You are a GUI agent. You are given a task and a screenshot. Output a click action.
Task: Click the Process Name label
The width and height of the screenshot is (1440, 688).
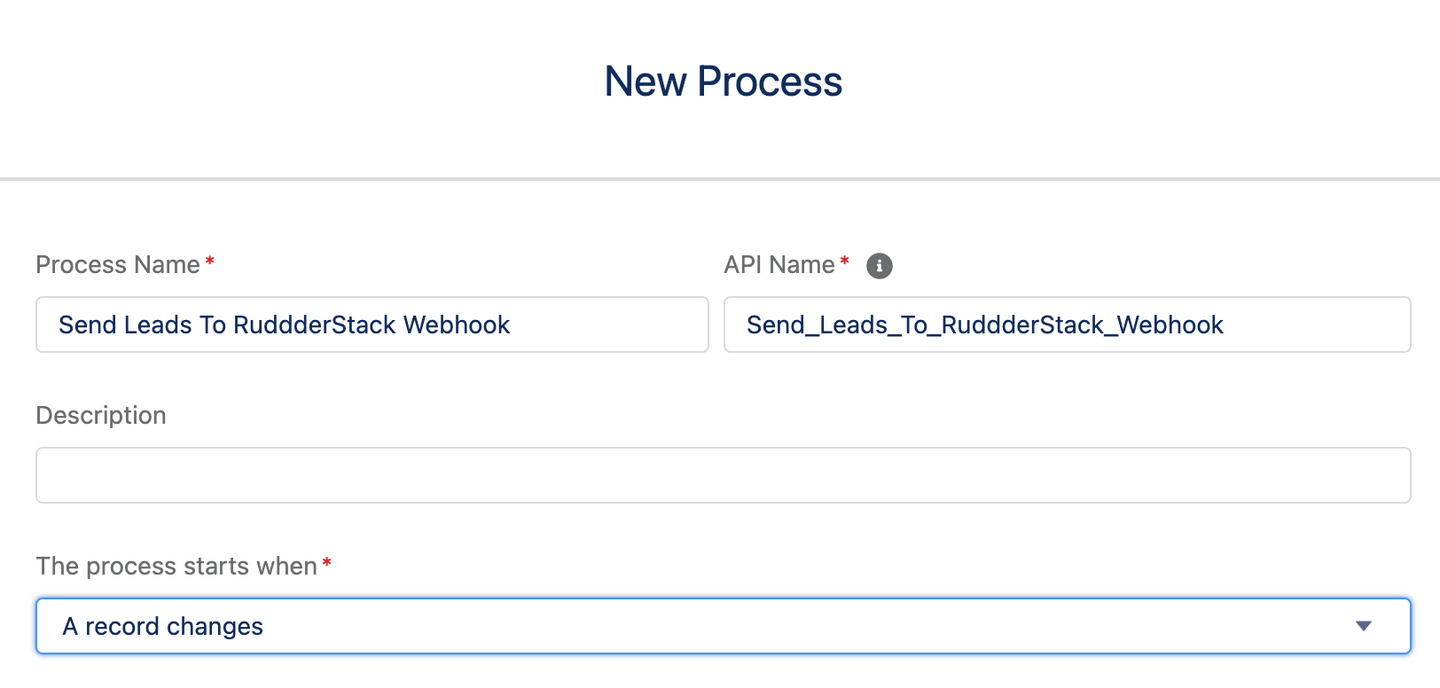(x=117, y=264)
